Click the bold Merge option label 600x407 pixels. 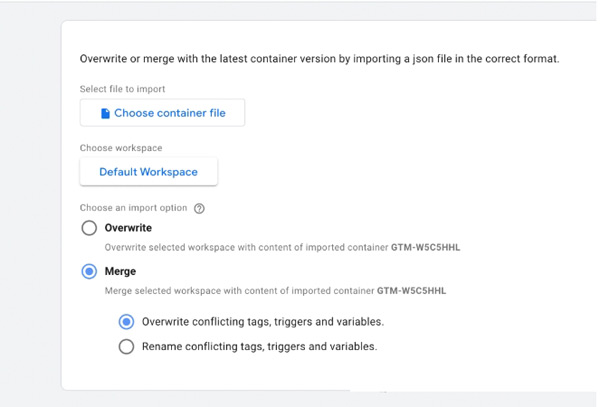(x=120, y=271)
